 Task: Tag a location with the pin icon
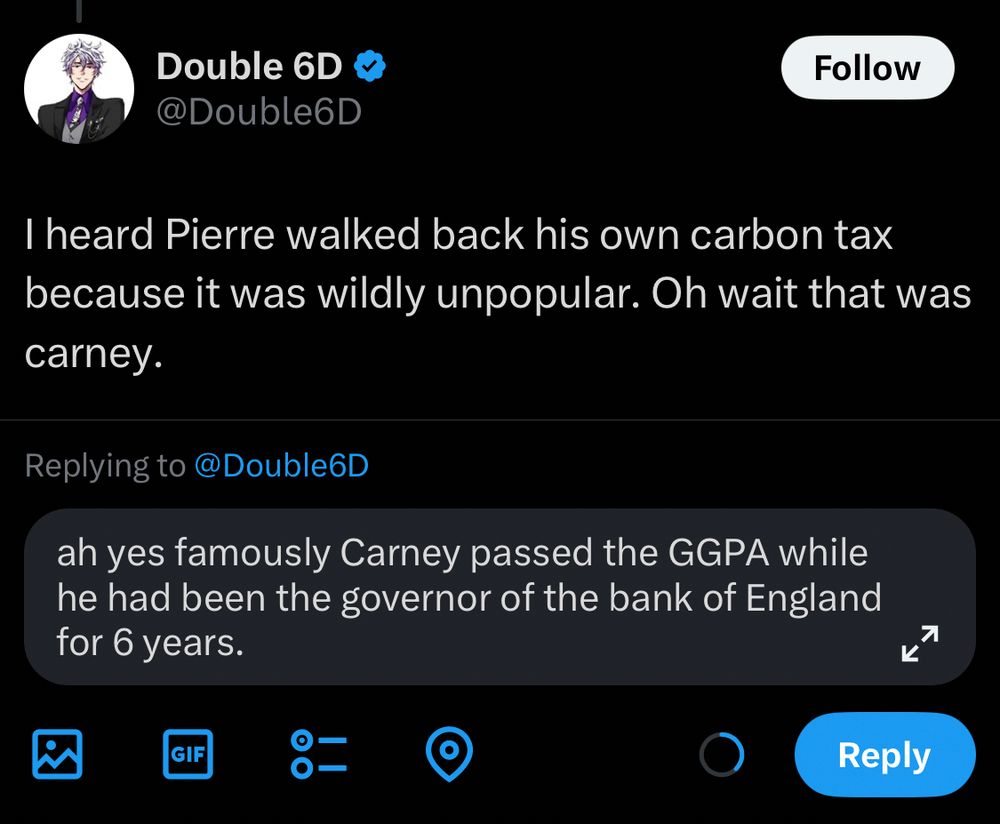pos(449,754)
